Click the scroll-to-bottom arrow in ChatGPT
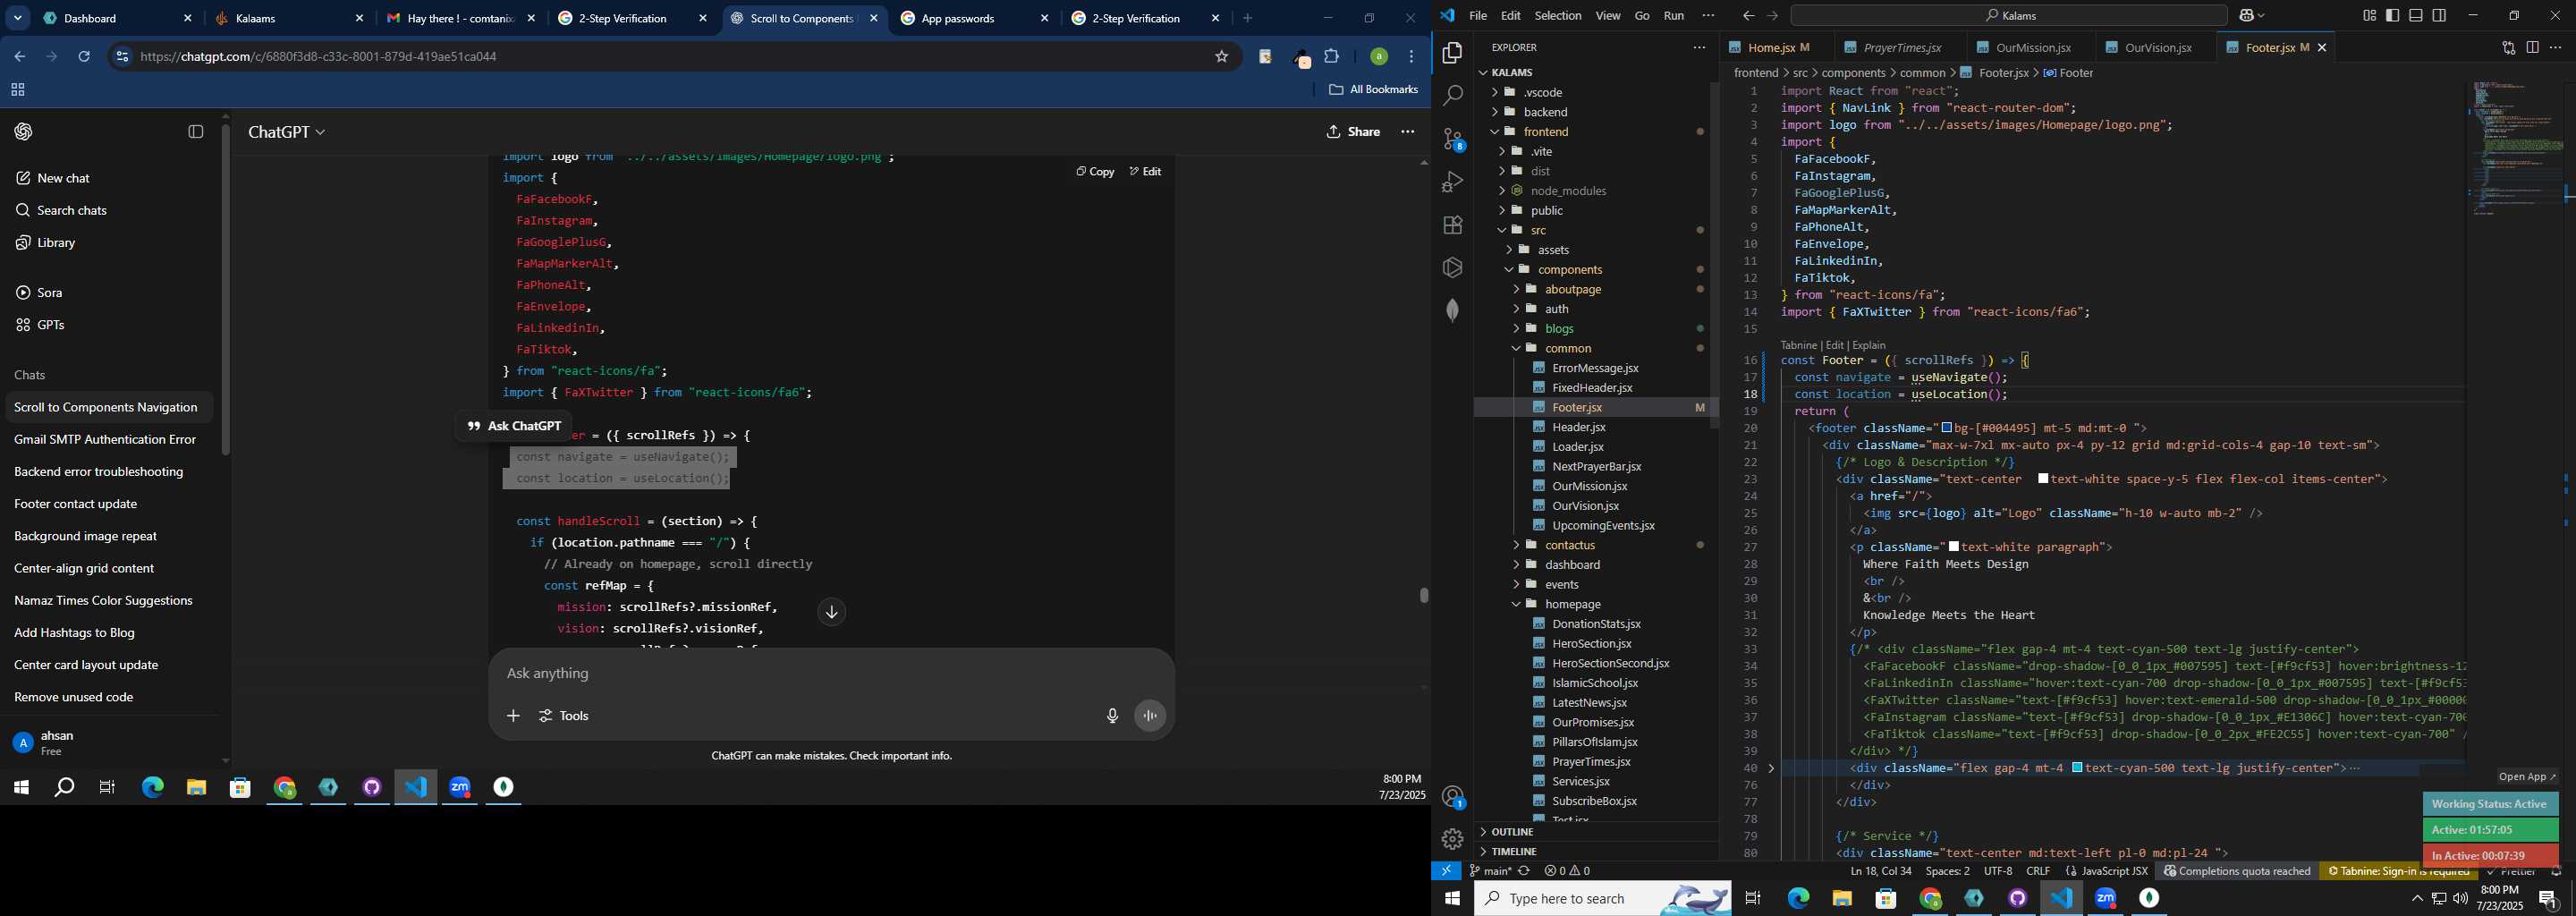Screen dimensions: 2576x916 [x=832, y=612]
